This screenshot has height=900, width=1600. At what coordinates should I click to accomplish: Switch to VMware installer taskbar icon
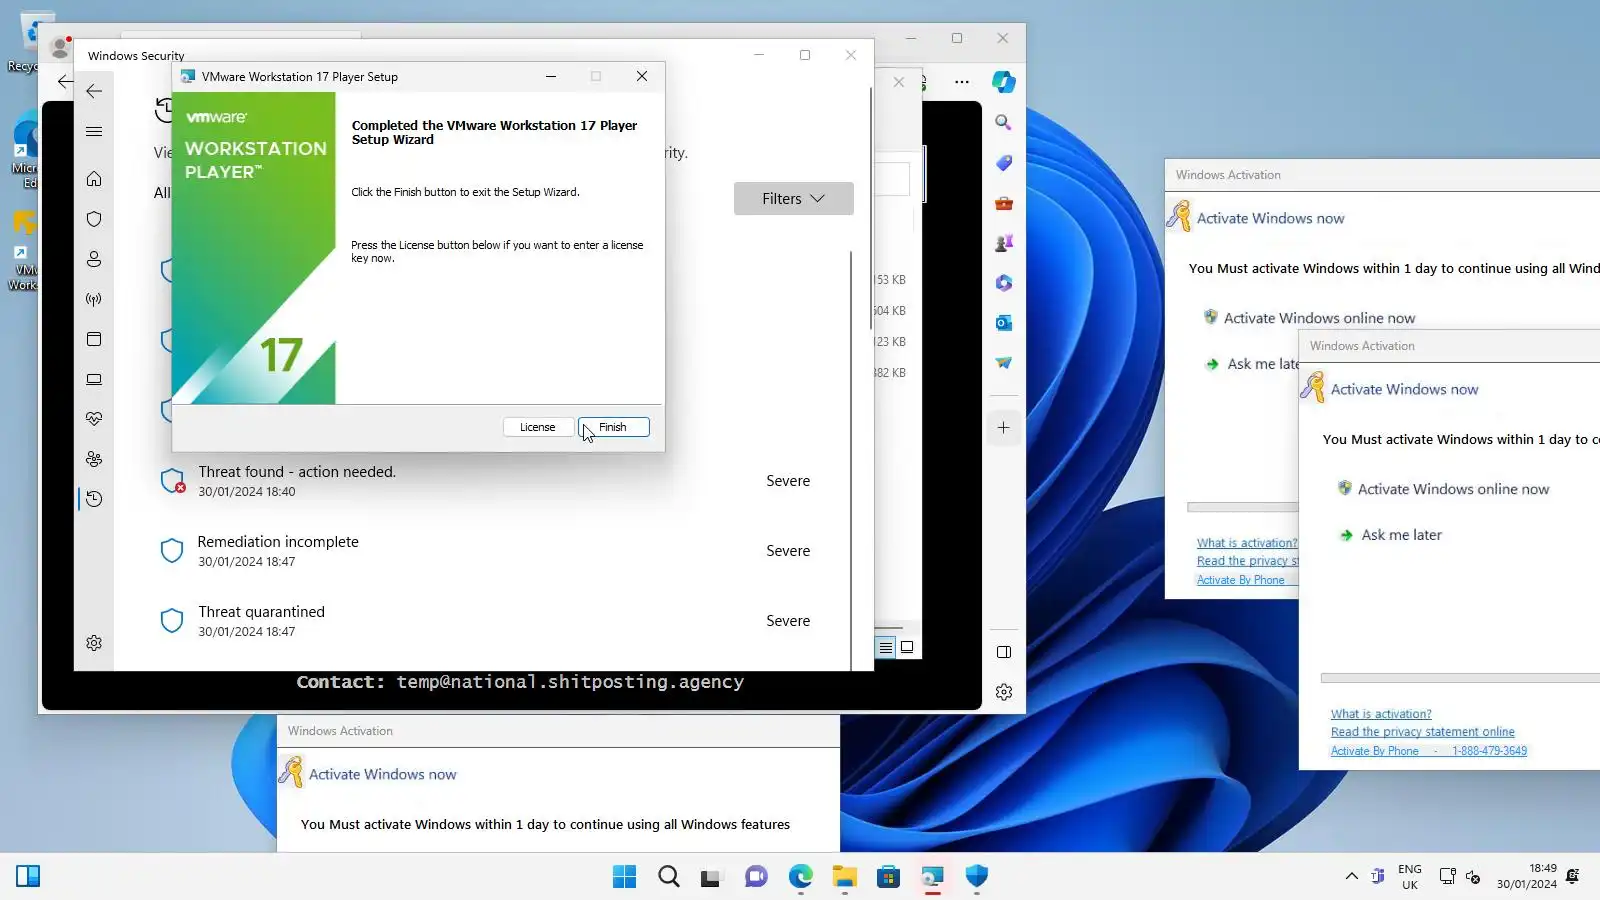[932, 877]
